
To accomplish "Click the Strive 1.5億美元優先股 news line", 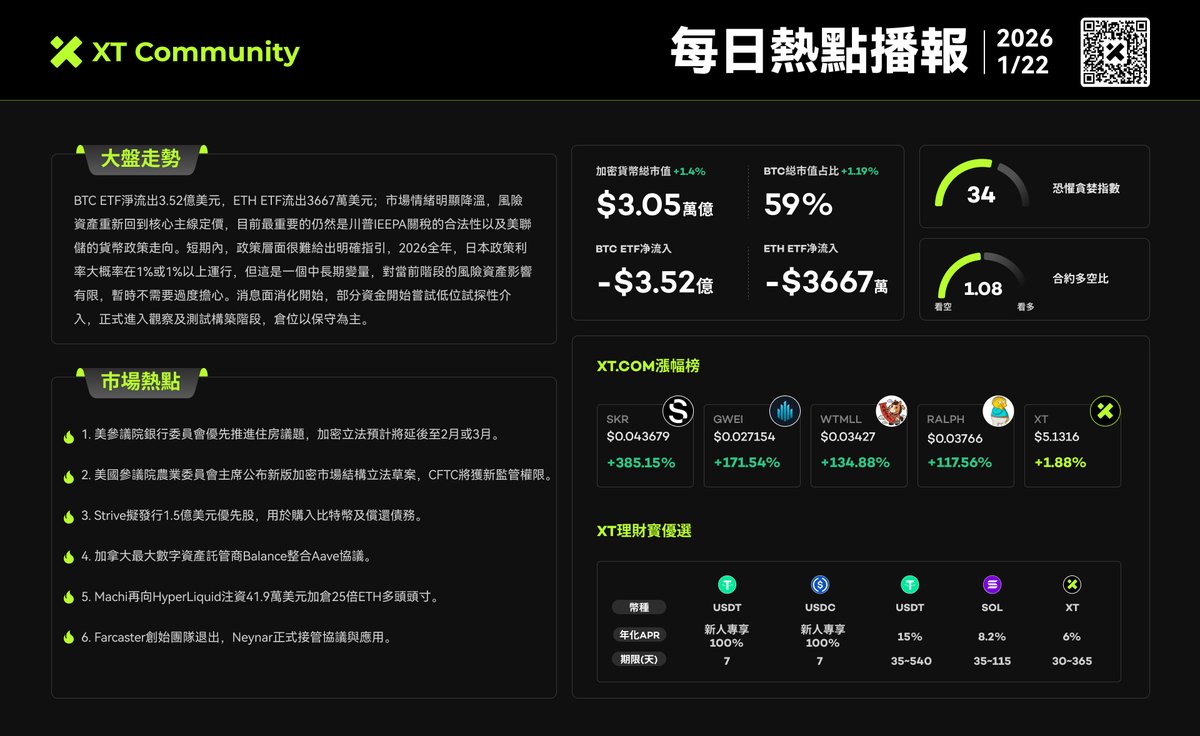I will [252, 516].
